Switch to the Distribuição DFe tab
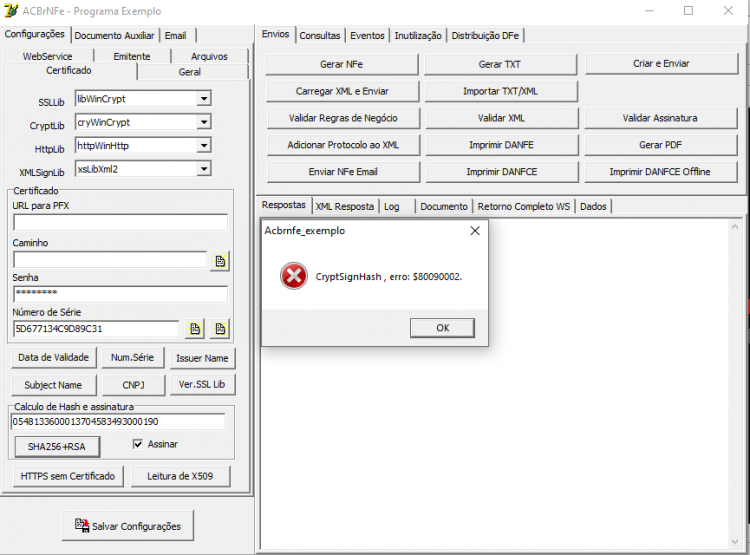The height and width of the screenshot is (555, 750). (485, 35)
